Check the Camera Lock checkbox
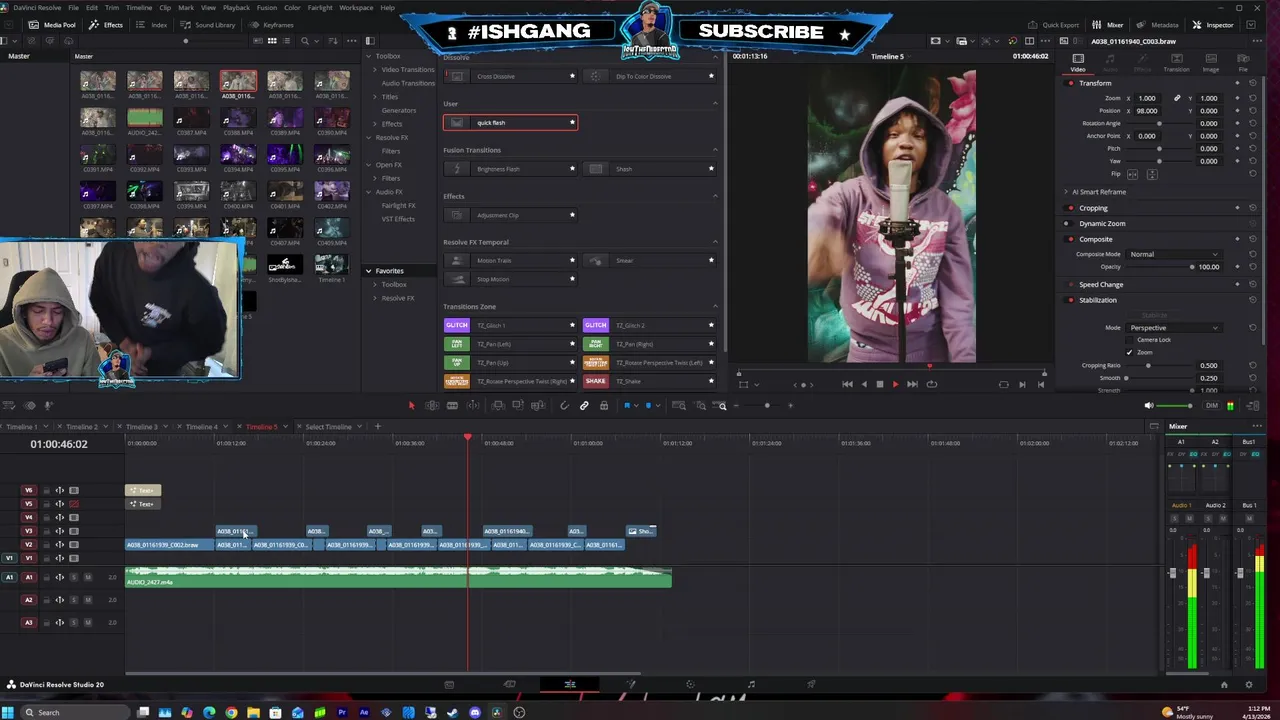 point(1130,340)
